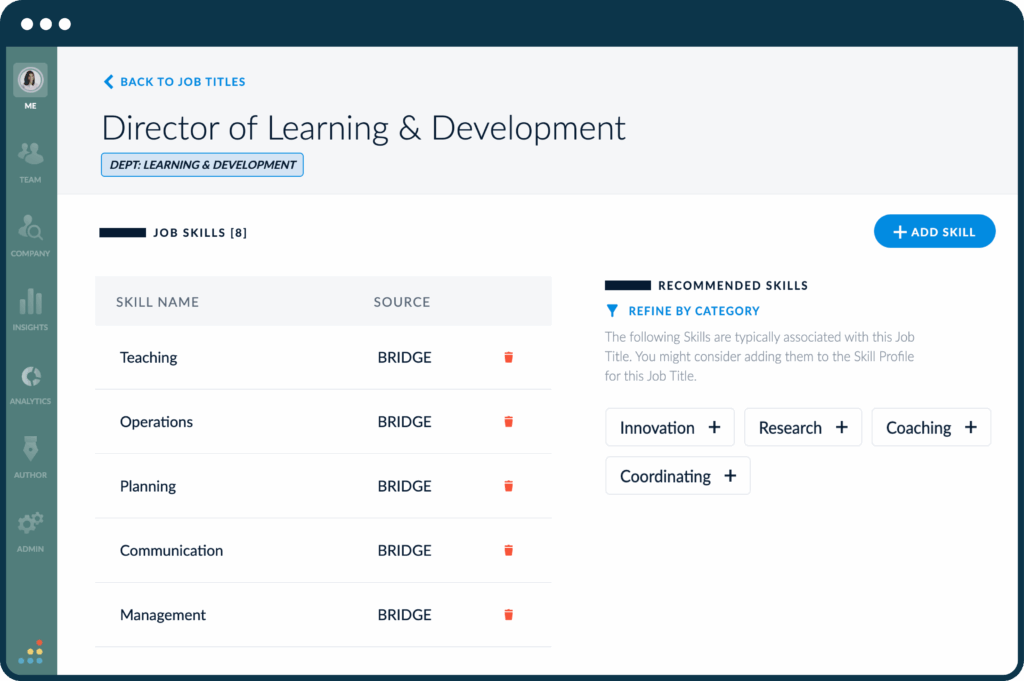
Task: Delete the Teaching skill via trash icon
Action: pyautogui.click(x=508, y=357)
